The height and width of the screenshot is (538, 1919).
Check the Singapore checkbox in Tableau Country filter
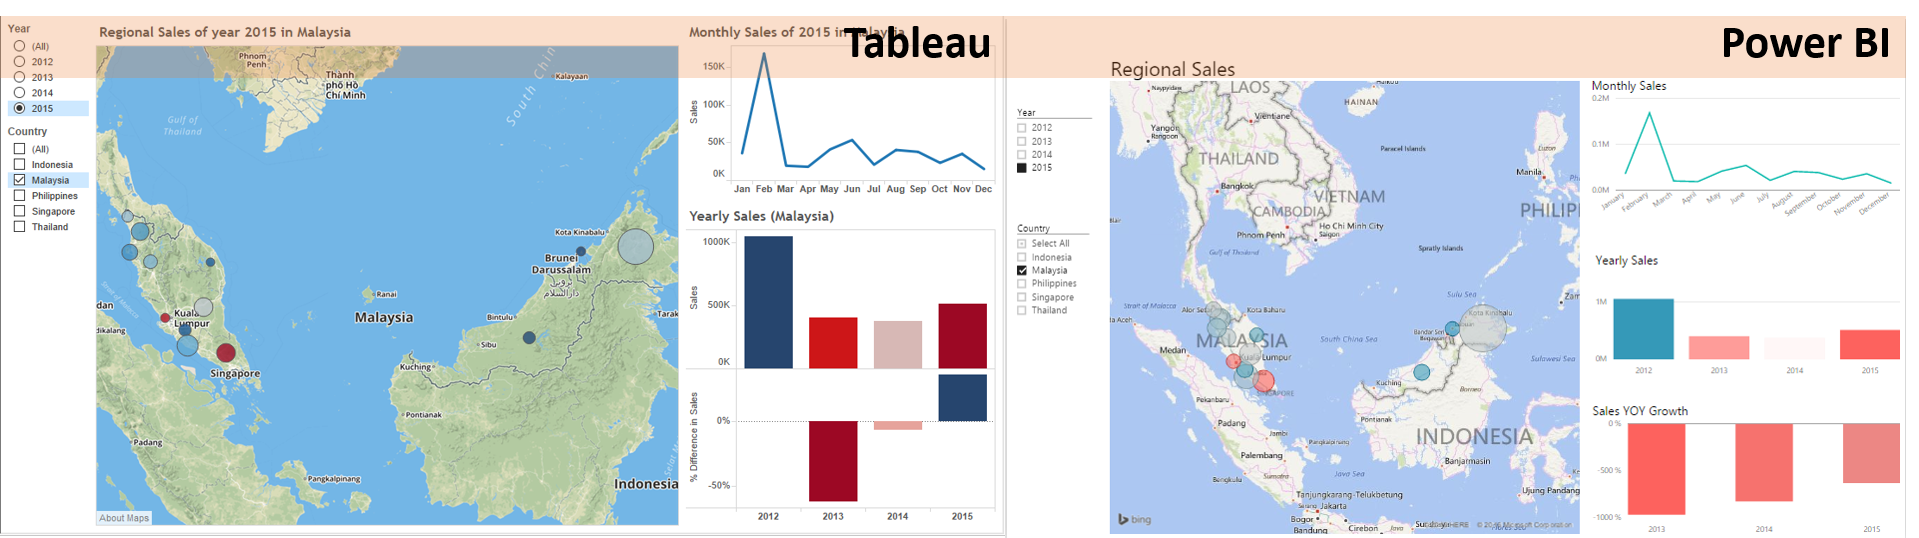pyautogui.click(x=19, y=211)
